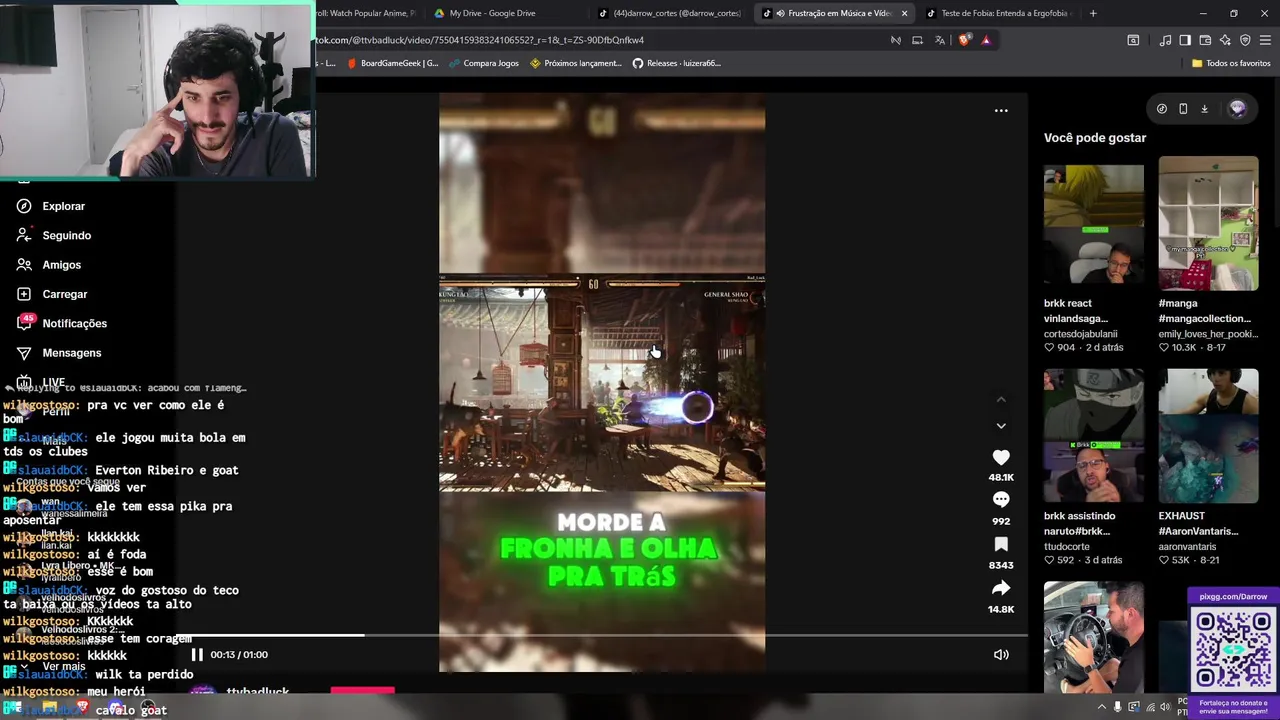Pause the playing TikTok video
This screenshot has width=1280, height=720.
click(x=197, y=654)
